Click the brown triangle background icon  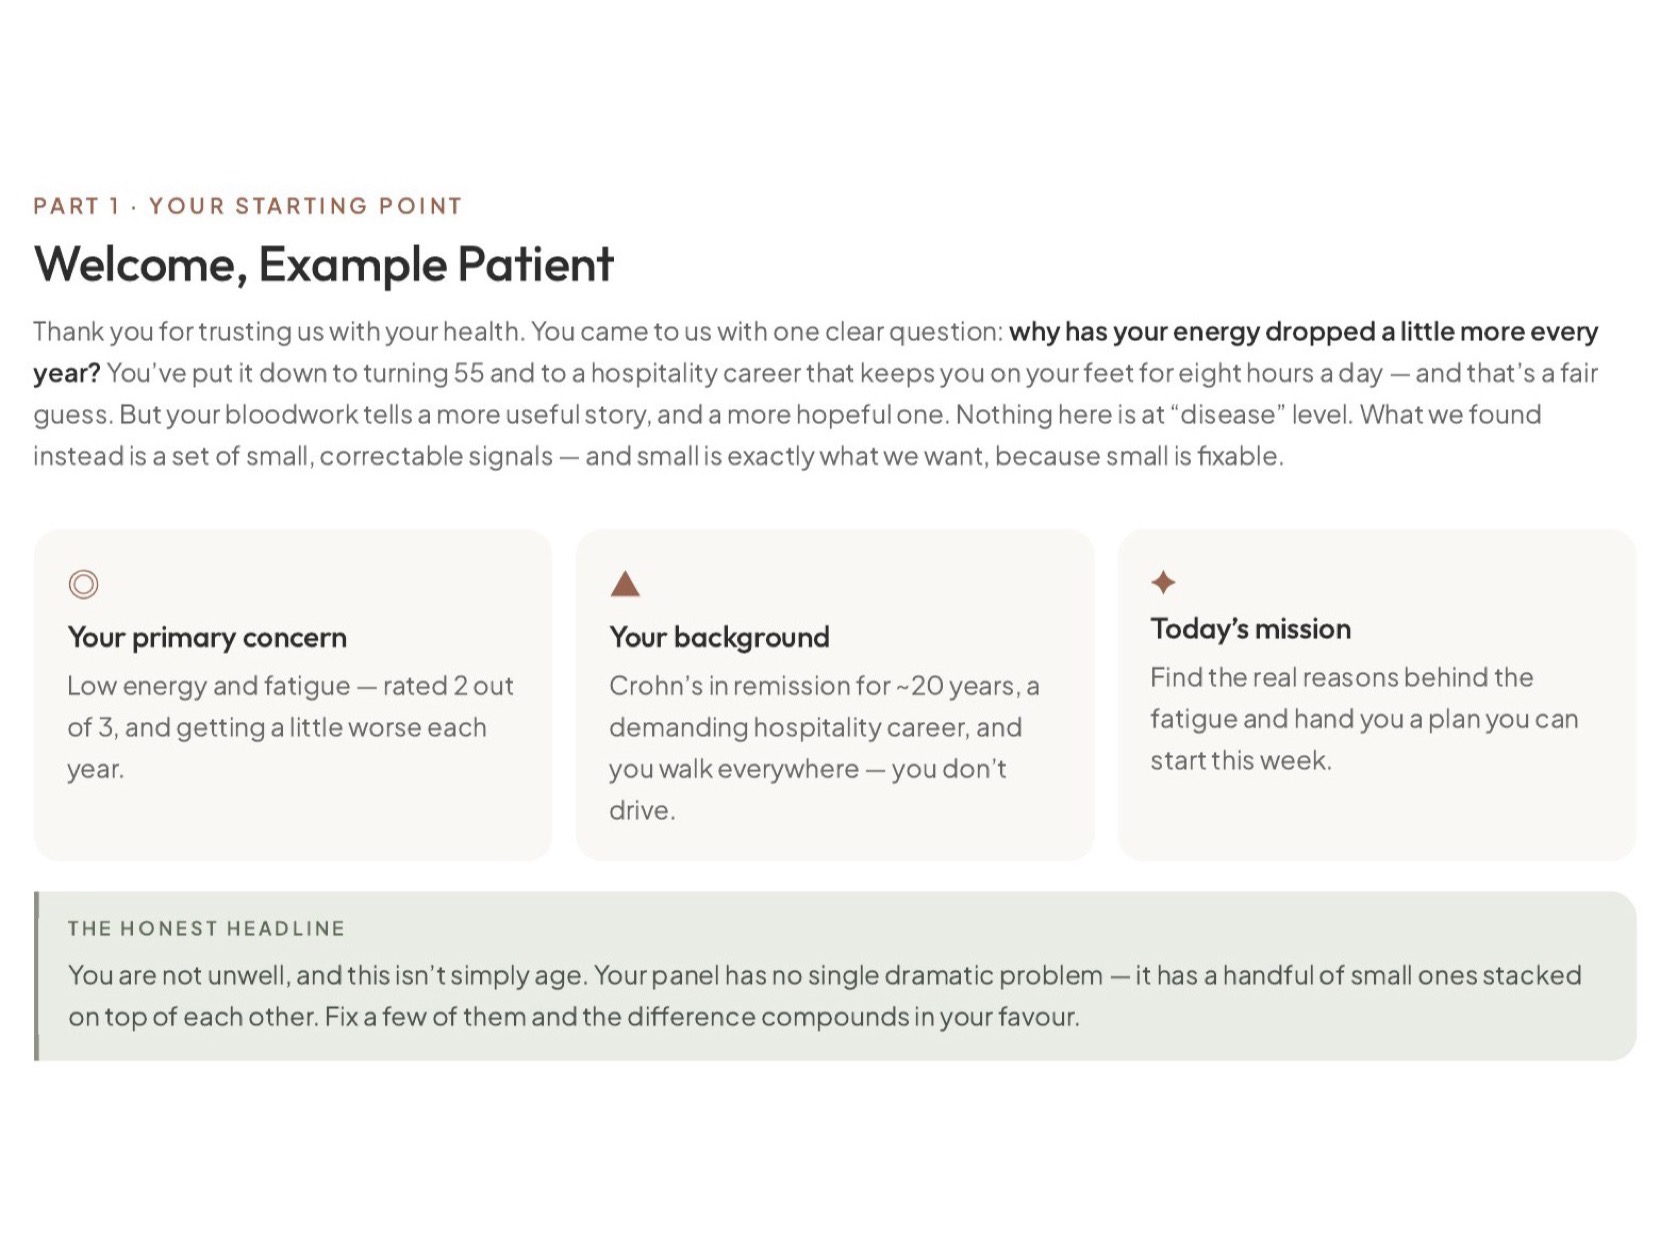[625, 583]
